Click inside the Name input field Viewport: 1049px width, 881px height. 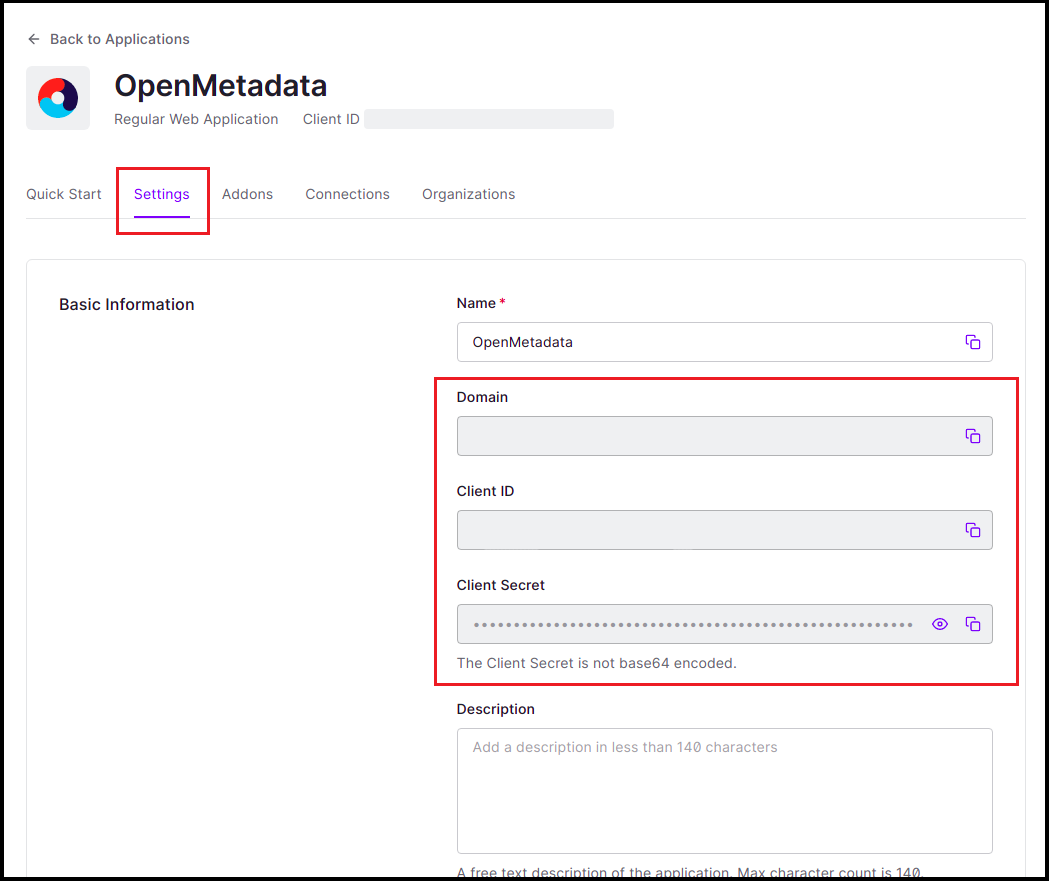point(700,342)
